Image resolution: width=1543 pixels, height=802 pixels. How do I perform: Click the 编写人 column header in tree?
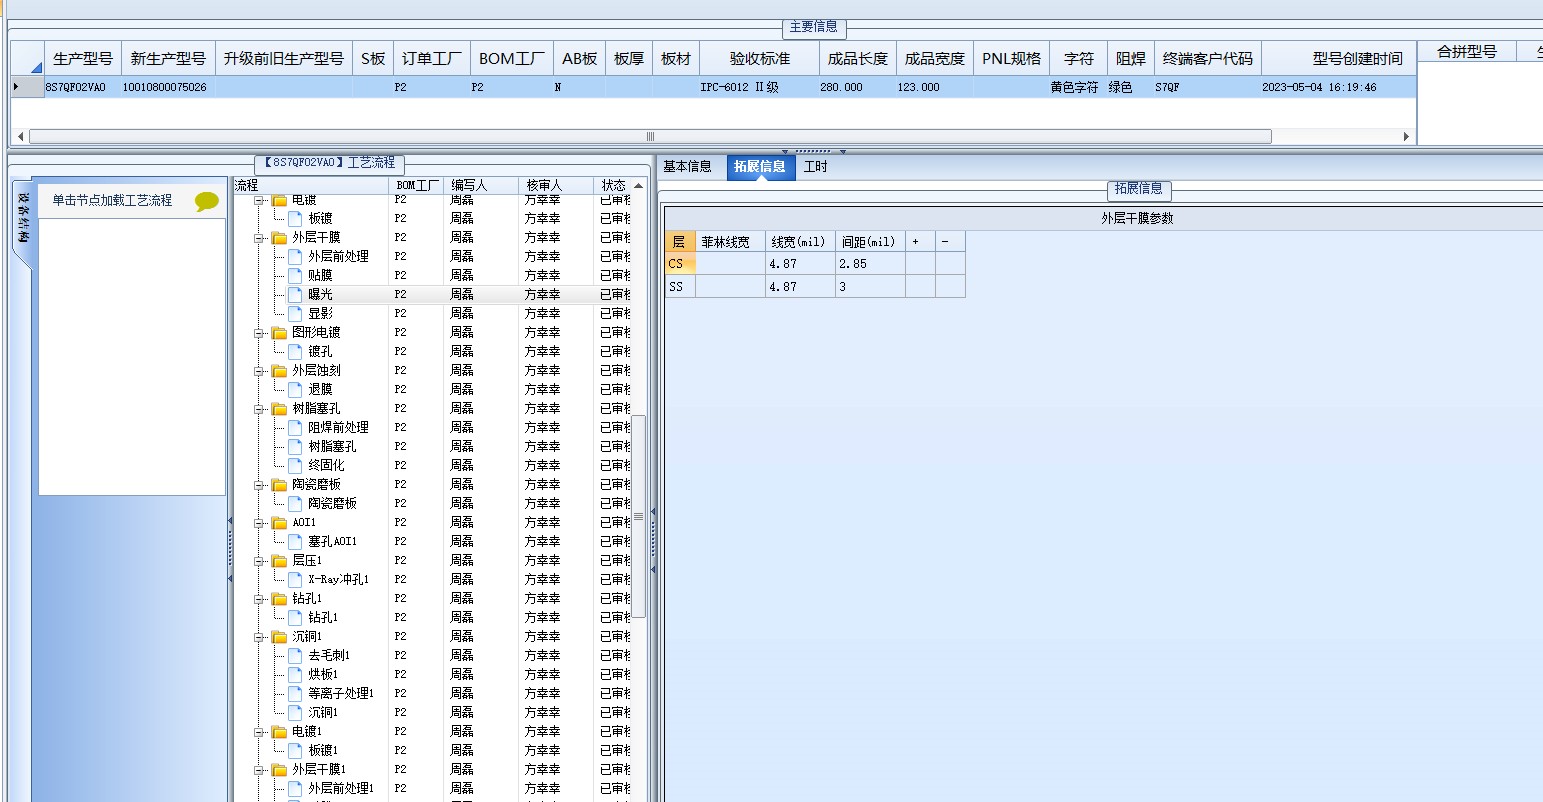tap(481, 185)
